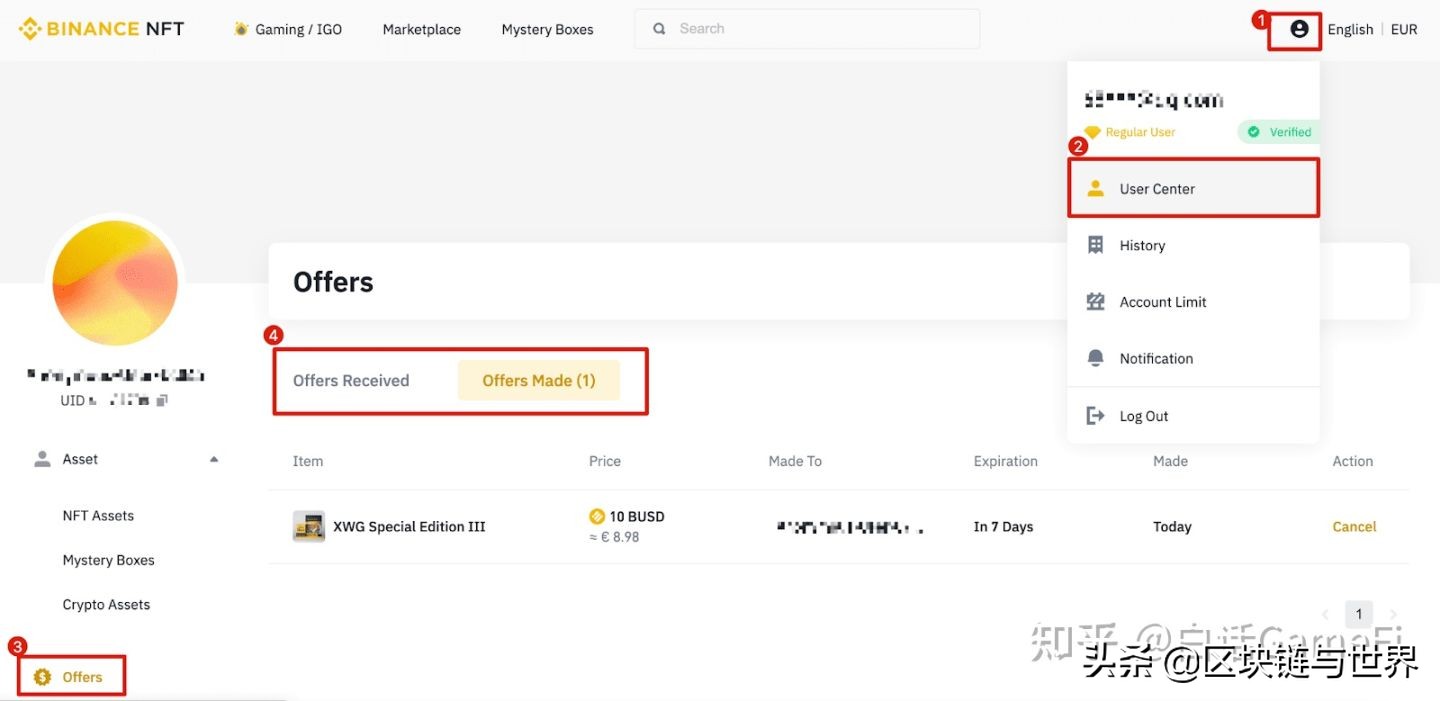Click the Today made-date cell

pos(1172,527)
